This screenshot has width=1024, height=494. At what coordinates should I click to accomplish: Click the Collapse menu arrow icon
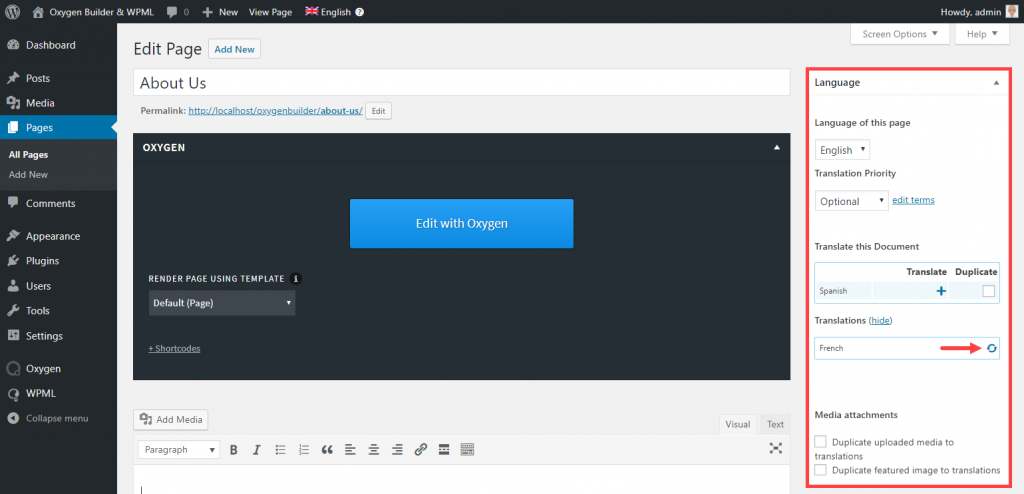pos(12,418)
